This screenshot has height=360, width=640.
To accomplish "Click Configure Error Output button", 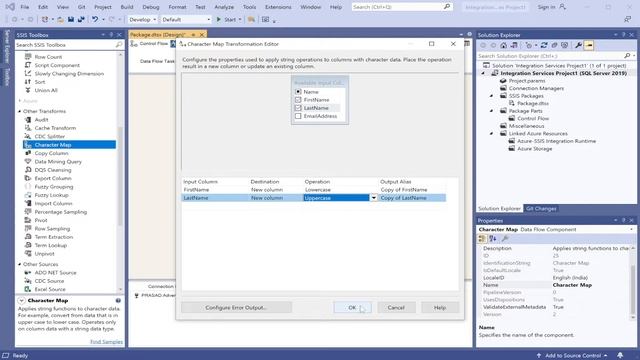I will [236, 307].
